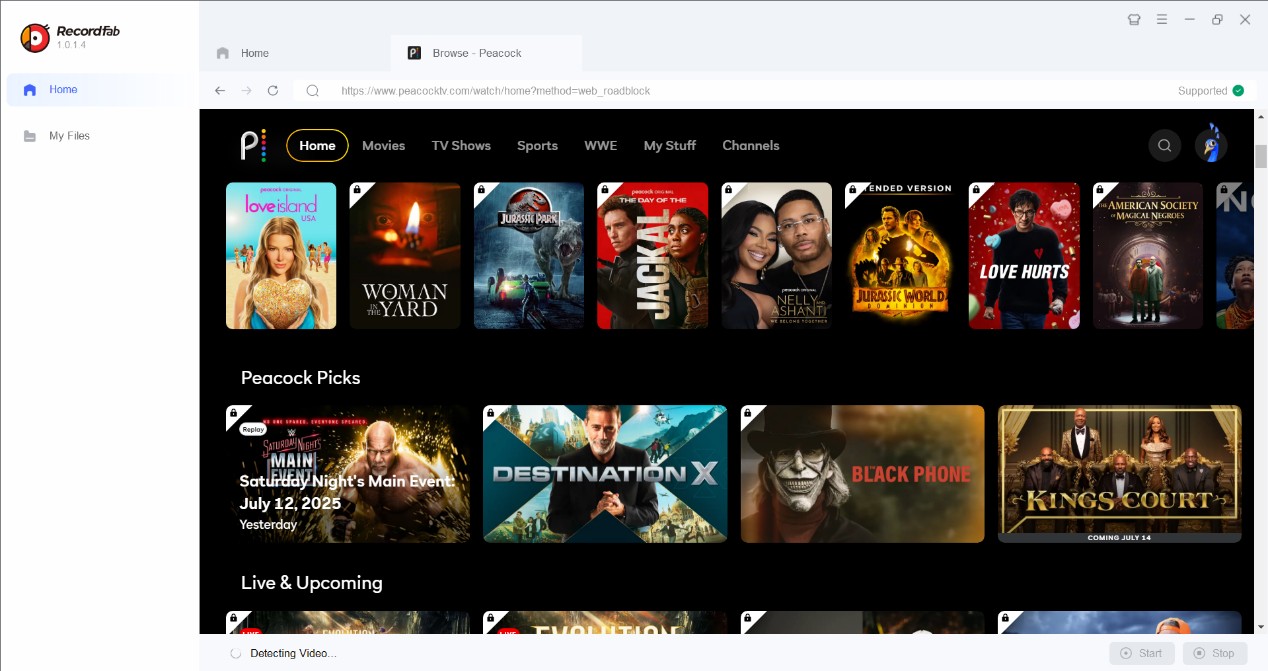The image size is (1268, 671).
Task: Select the Home nav pill on Peacock
Action: click(317, 145)
